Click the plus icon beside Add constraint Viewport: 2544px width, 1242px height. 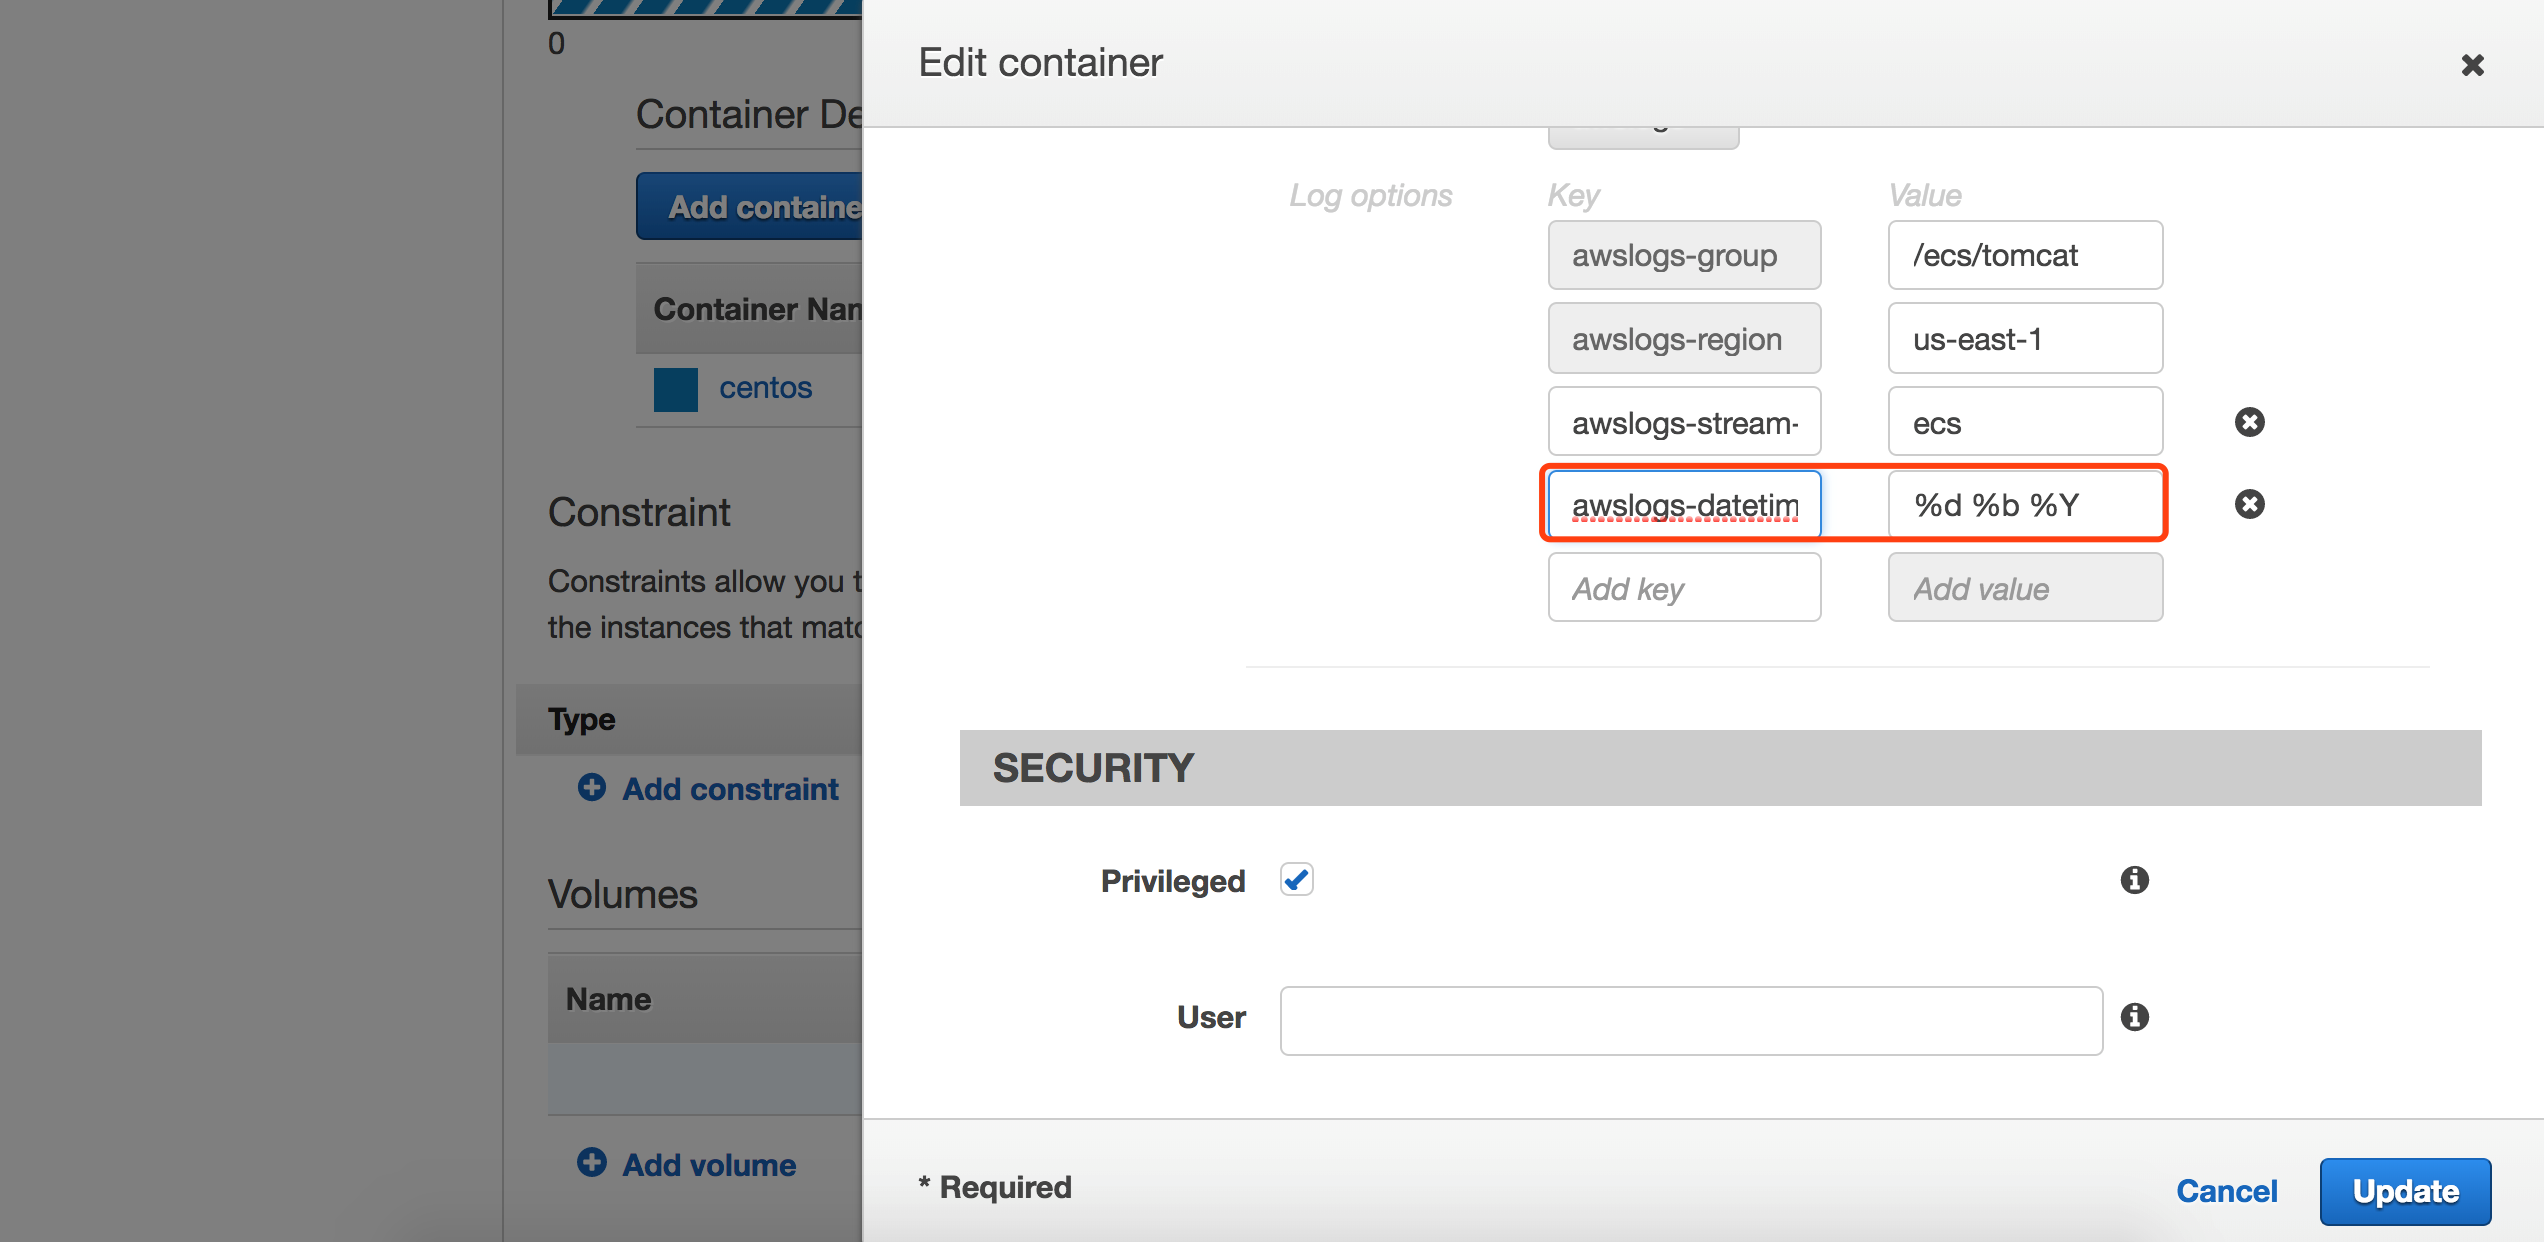[592, 788]
